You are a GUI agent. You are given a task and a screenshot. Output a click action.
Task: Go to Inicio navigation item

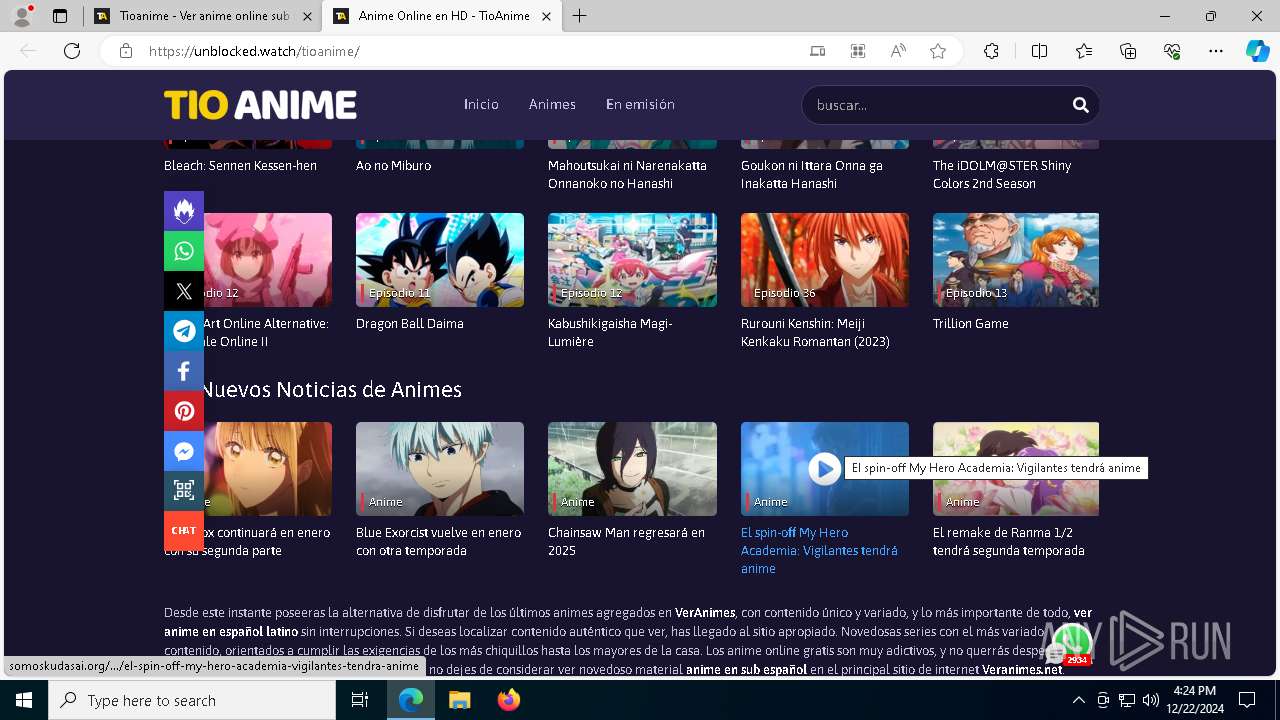[481, 105]
